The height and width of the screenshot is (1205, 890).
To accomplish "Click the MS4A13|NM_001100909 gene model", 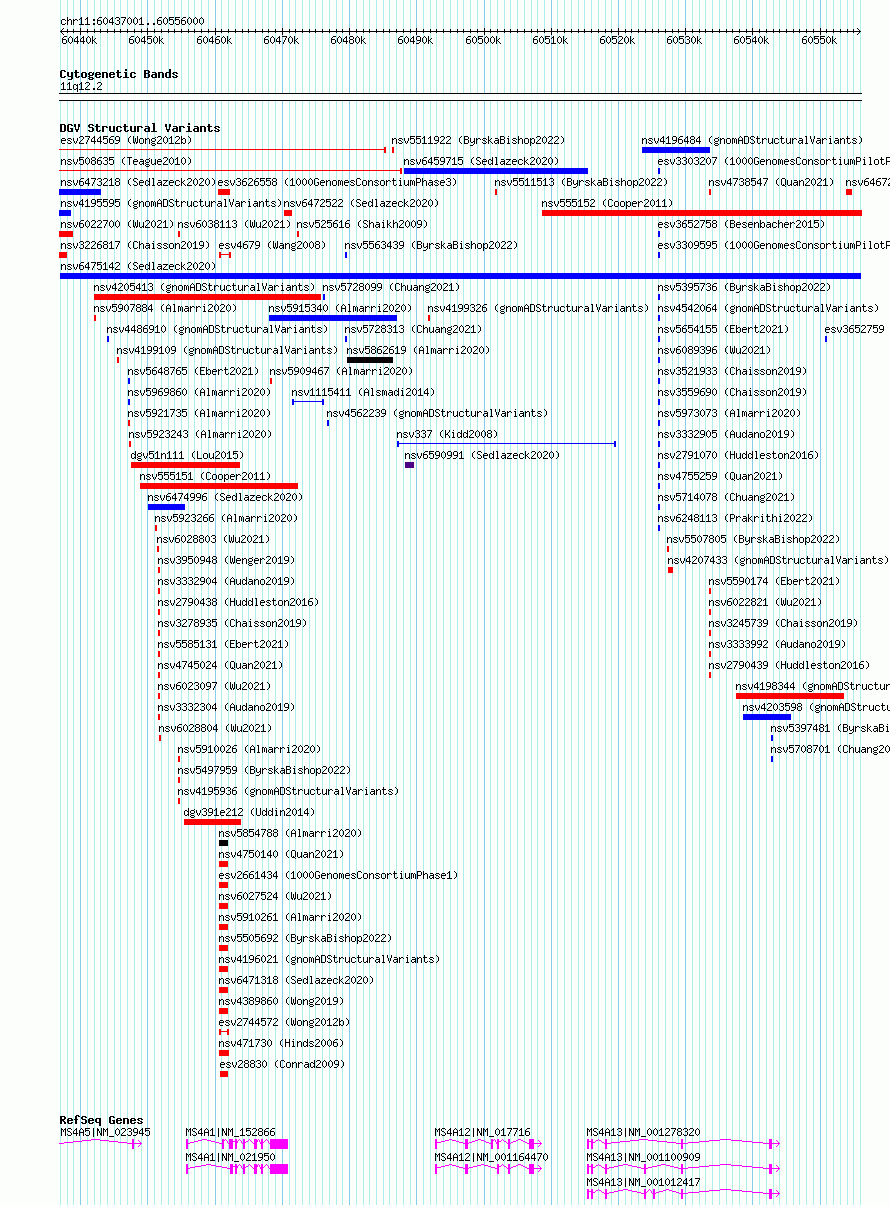I will (x=683, y=1168).
